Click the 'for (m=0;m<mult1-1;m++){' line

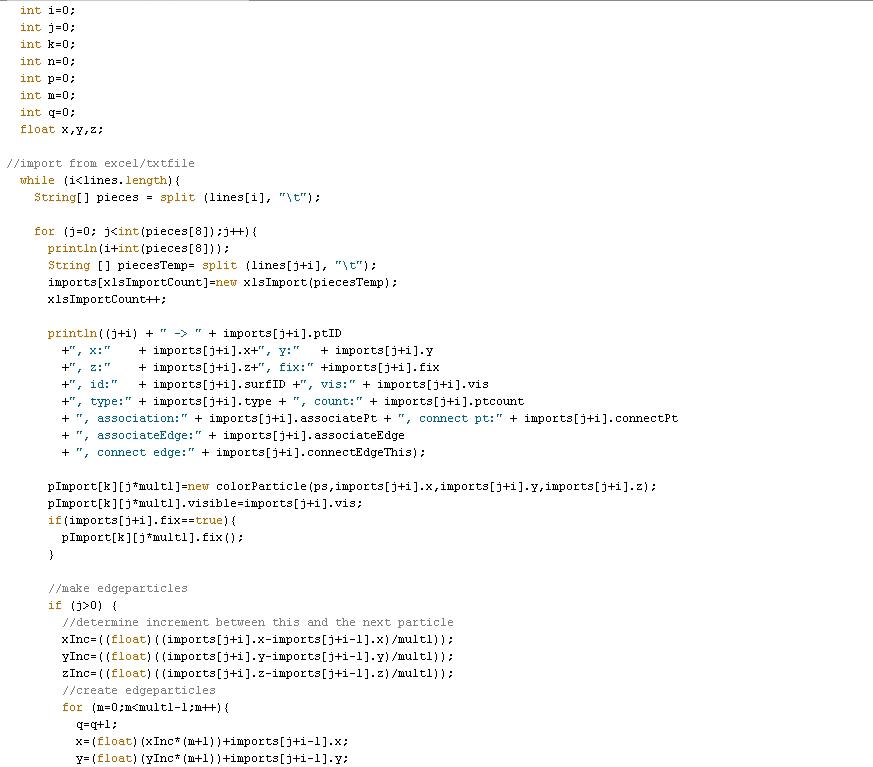pyautogui.click(x=145, y=707)
